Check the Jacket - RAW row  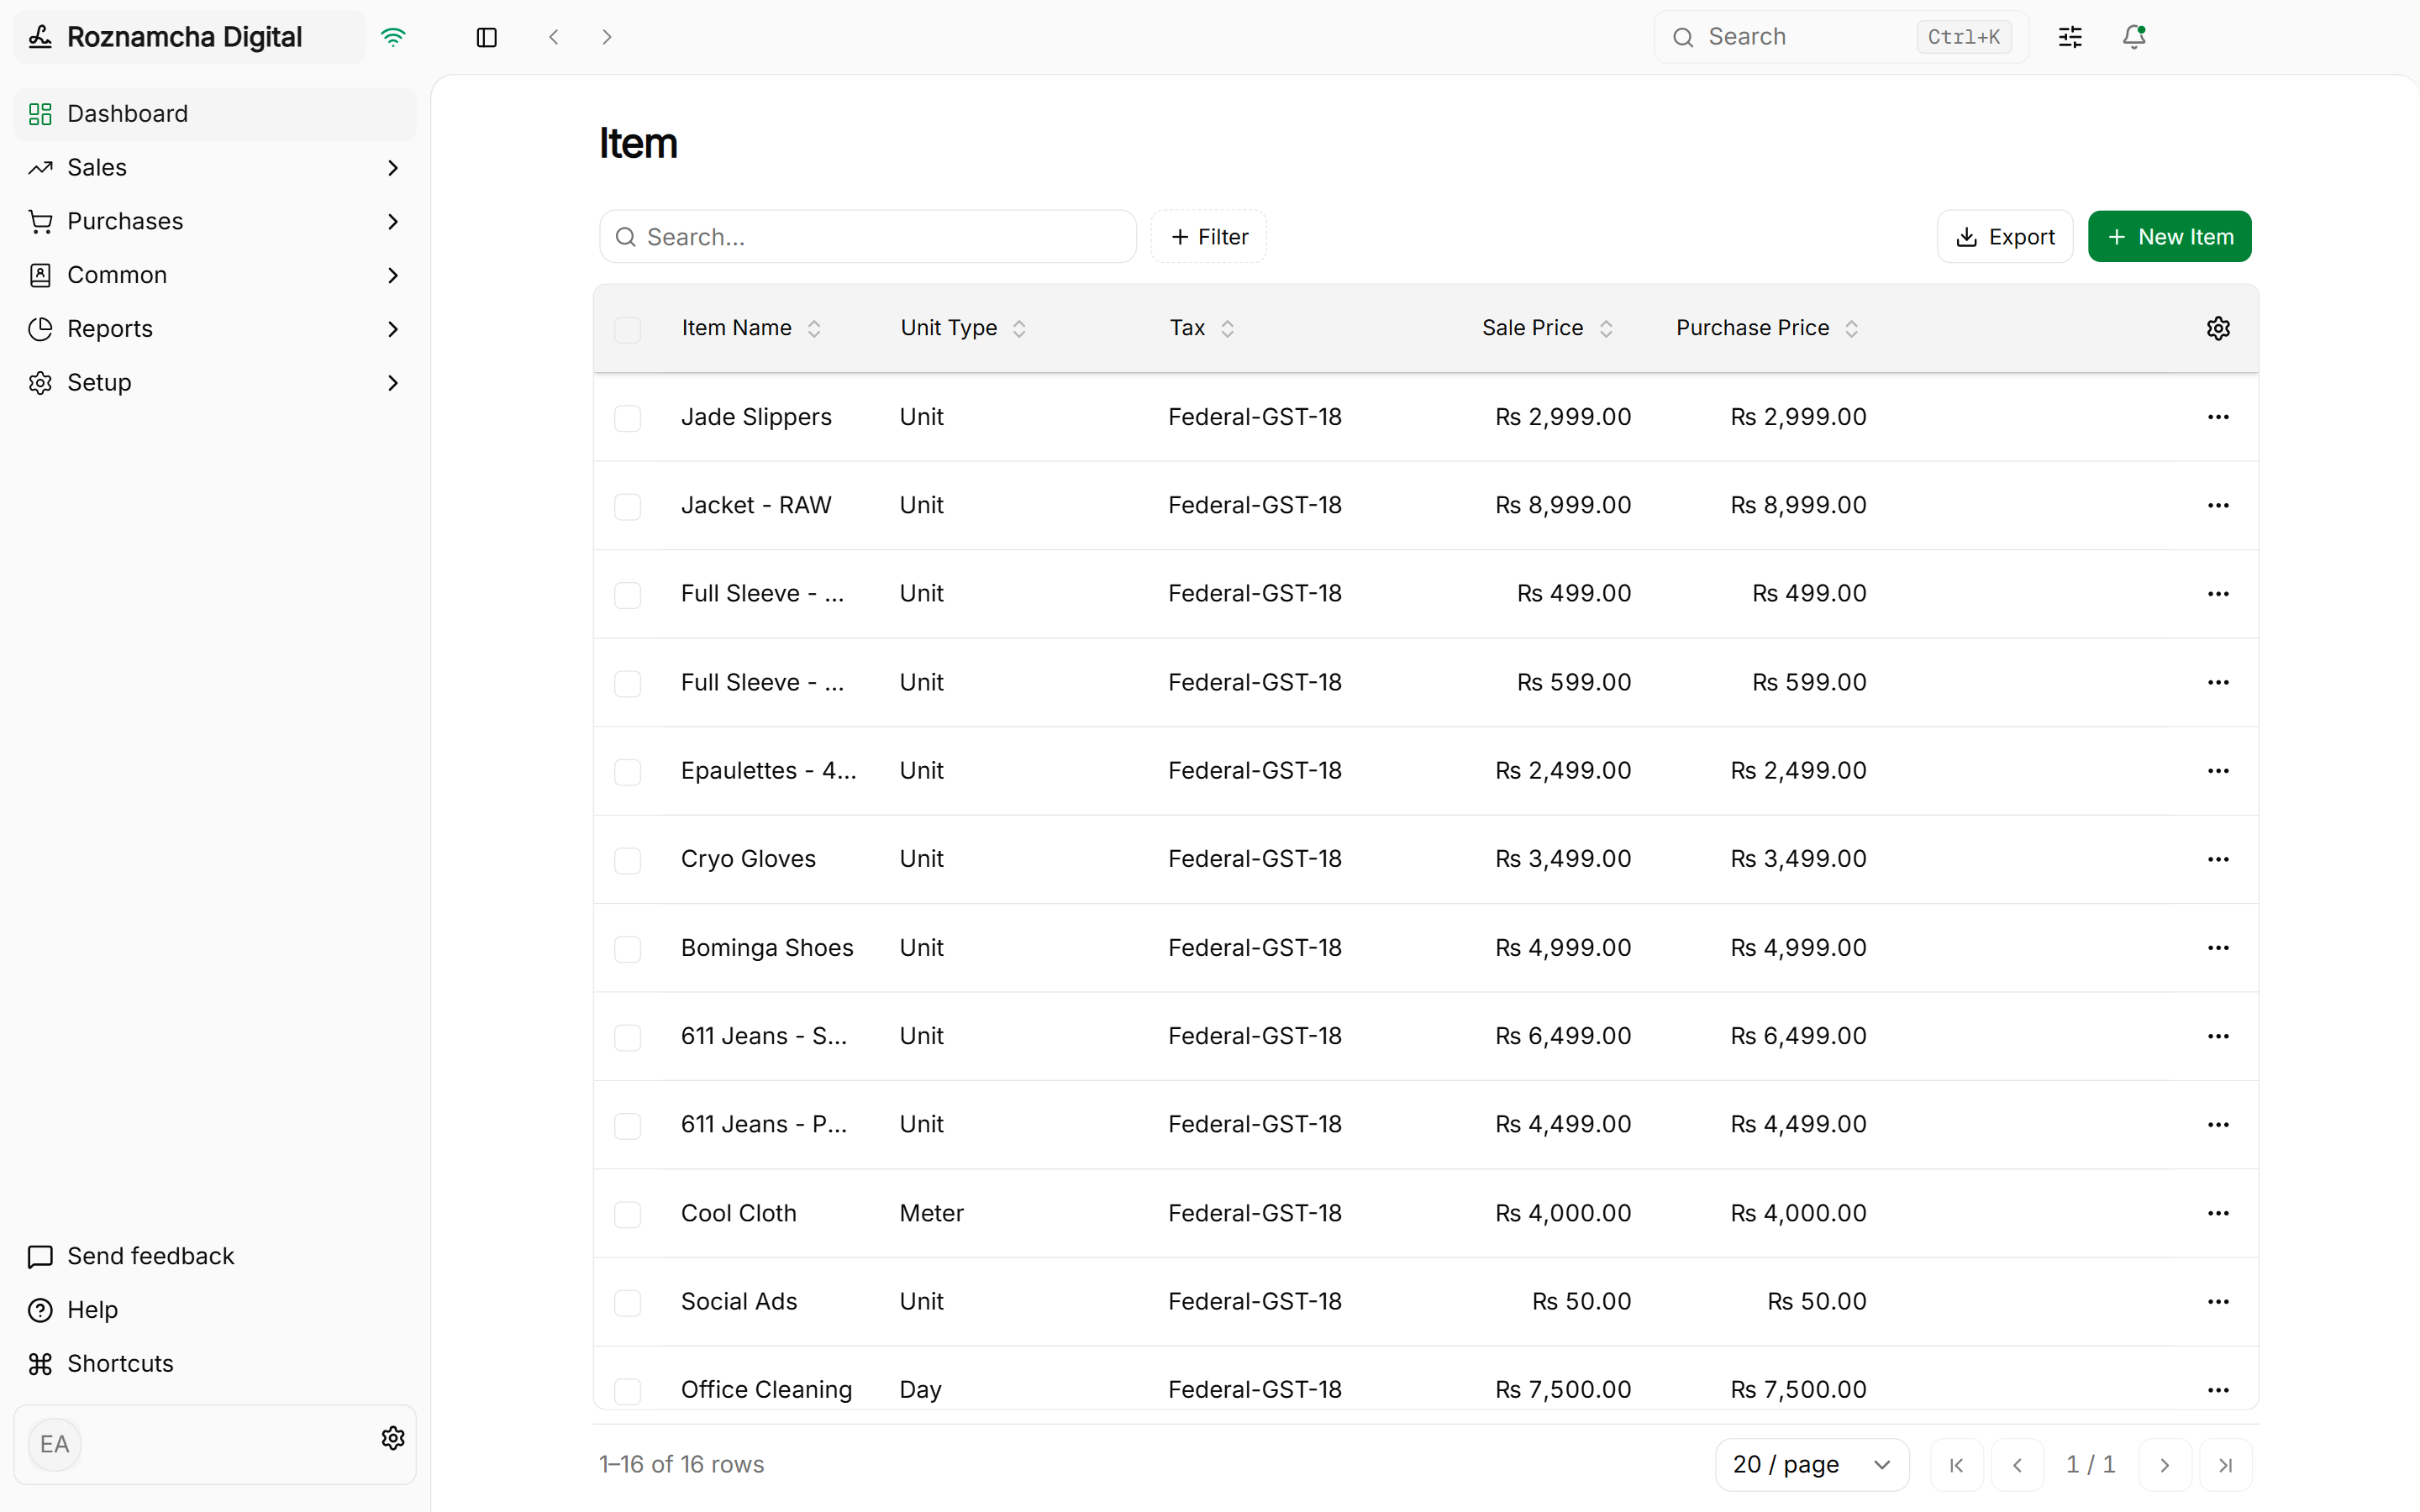[x=627, y=506]
